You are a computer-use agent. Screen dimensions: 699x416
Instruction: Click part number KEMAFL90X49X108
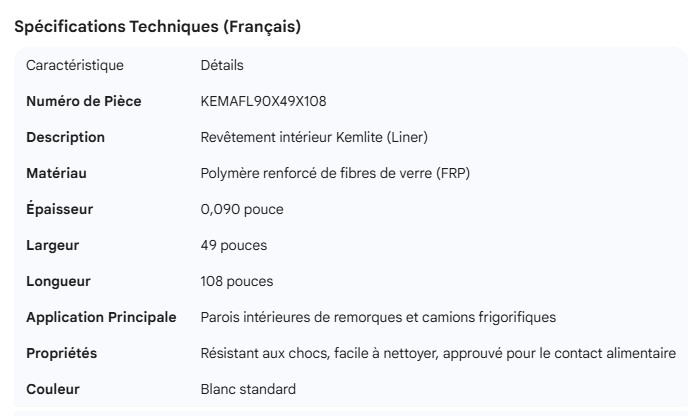pos(264,101)
